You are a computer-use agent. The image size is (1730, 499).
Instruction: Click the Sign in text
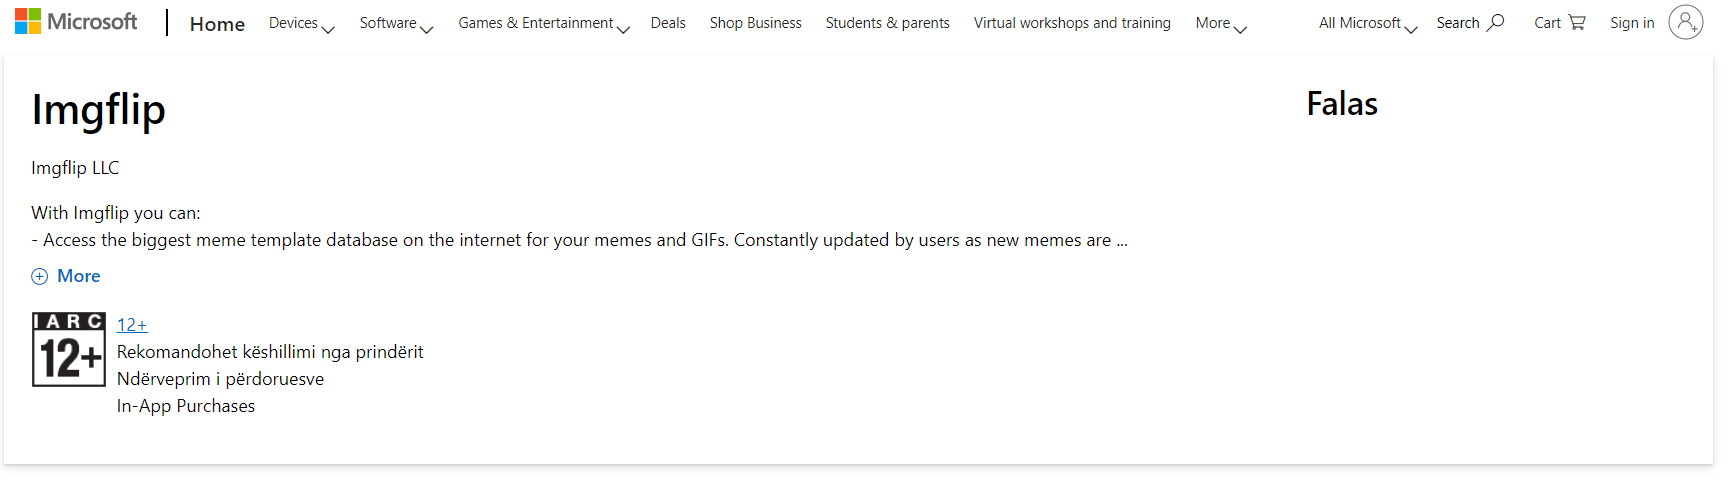click(1631, 23)
